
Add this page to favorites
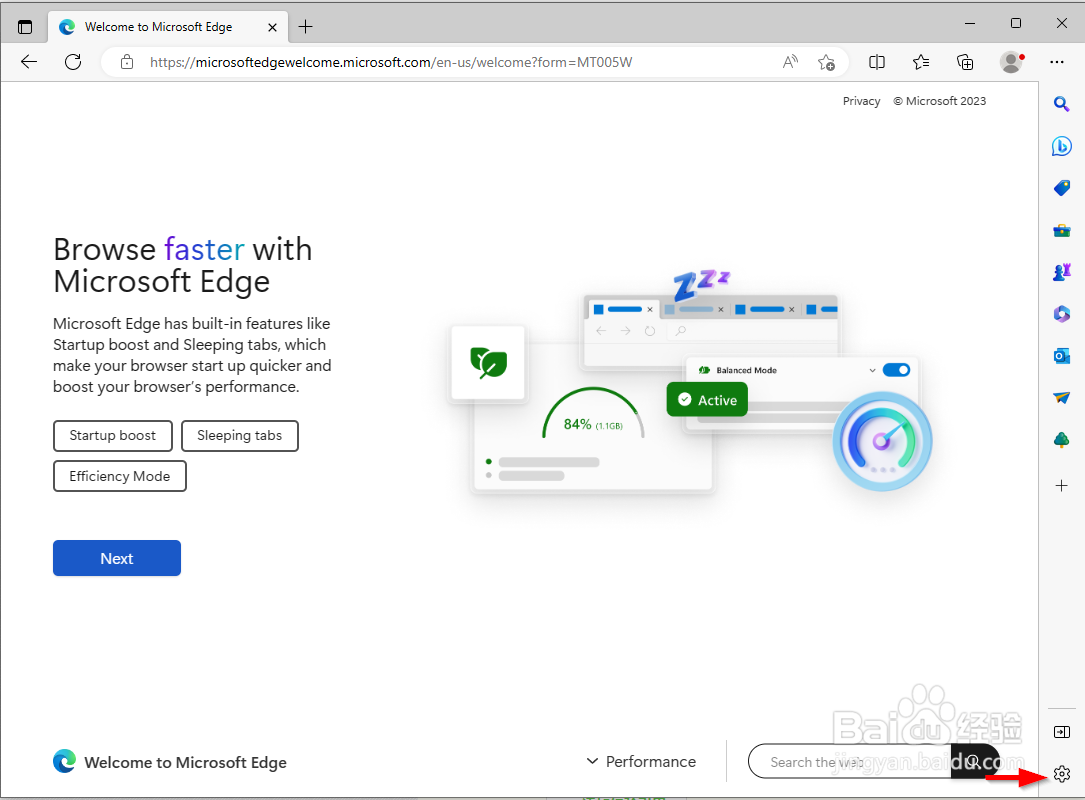click(827, 61)
